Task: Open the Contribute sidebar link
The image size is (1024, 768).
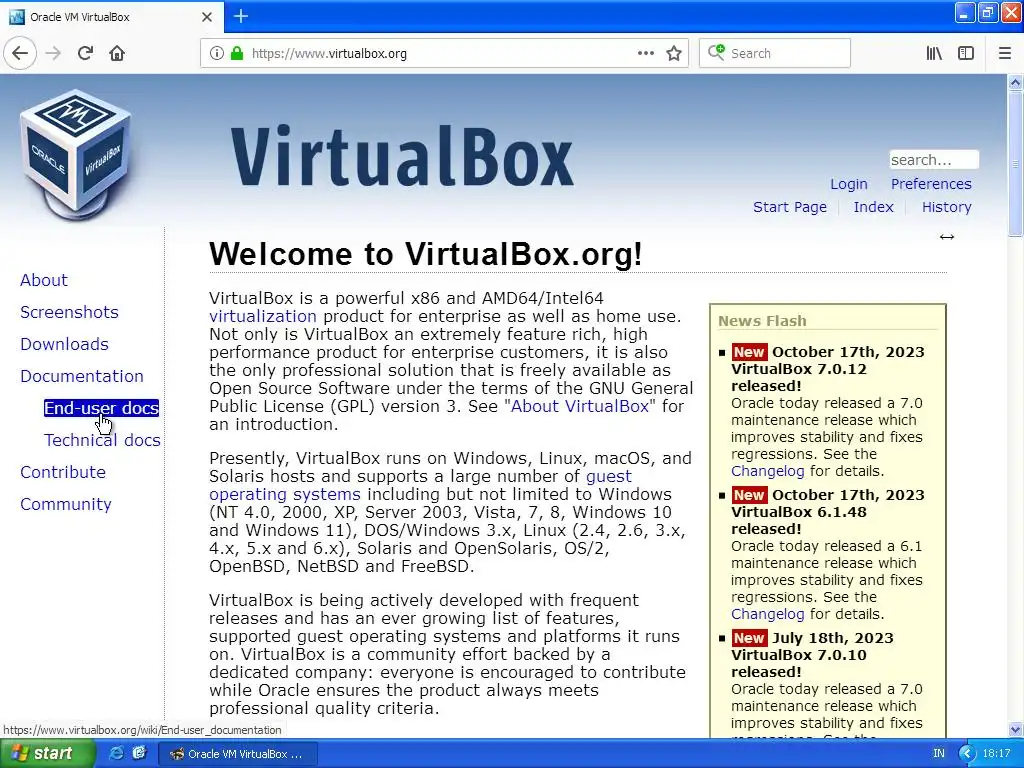Action: point(63,472)
